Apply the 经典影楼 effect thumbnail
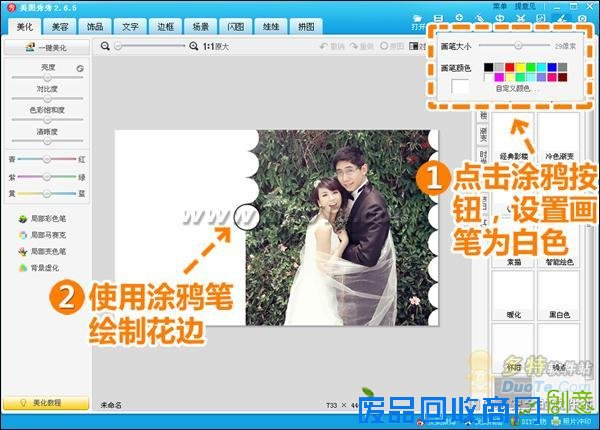The image size is (600, 430). [x=511, y=138]
